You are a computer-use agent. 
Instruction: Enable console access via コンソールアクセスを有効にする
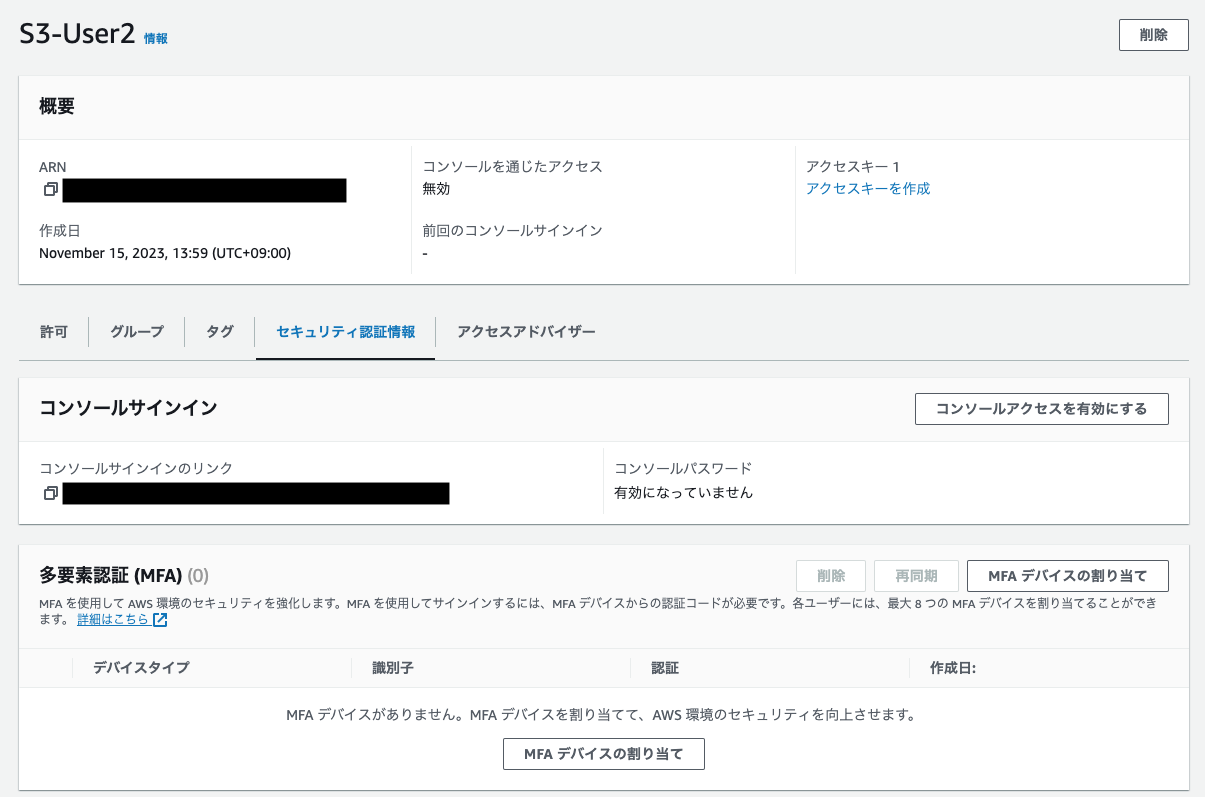[1041, 408]
